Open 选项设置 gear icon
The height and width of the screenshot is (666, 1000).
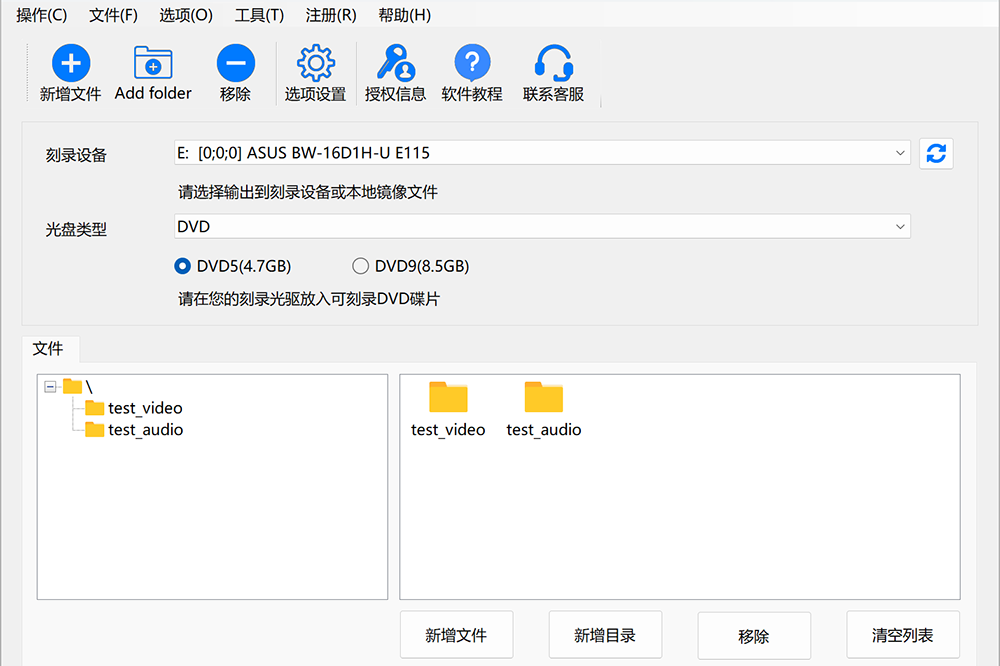point(315,65)
